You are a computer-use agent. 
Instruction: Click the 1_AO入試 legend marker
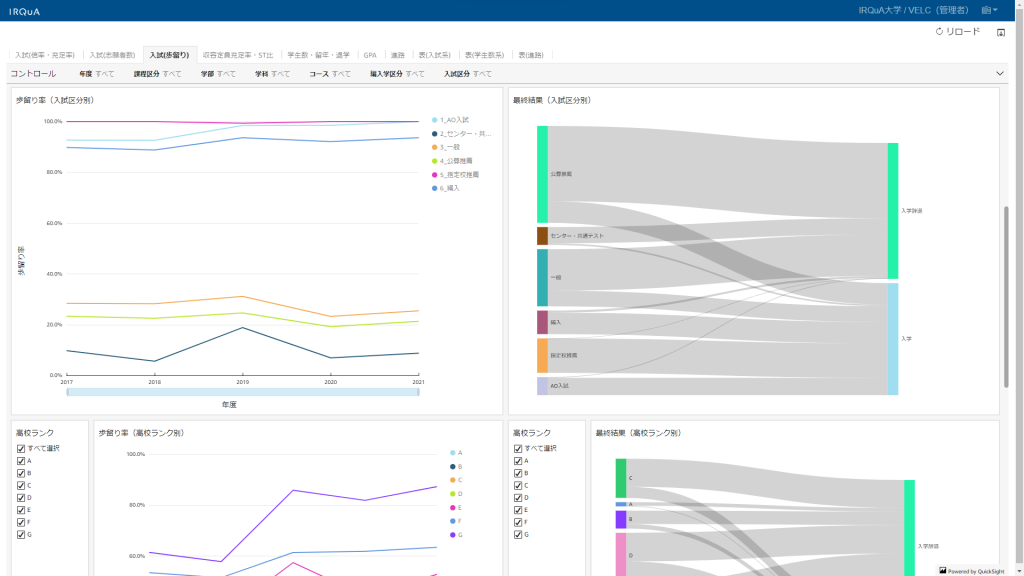434,120
